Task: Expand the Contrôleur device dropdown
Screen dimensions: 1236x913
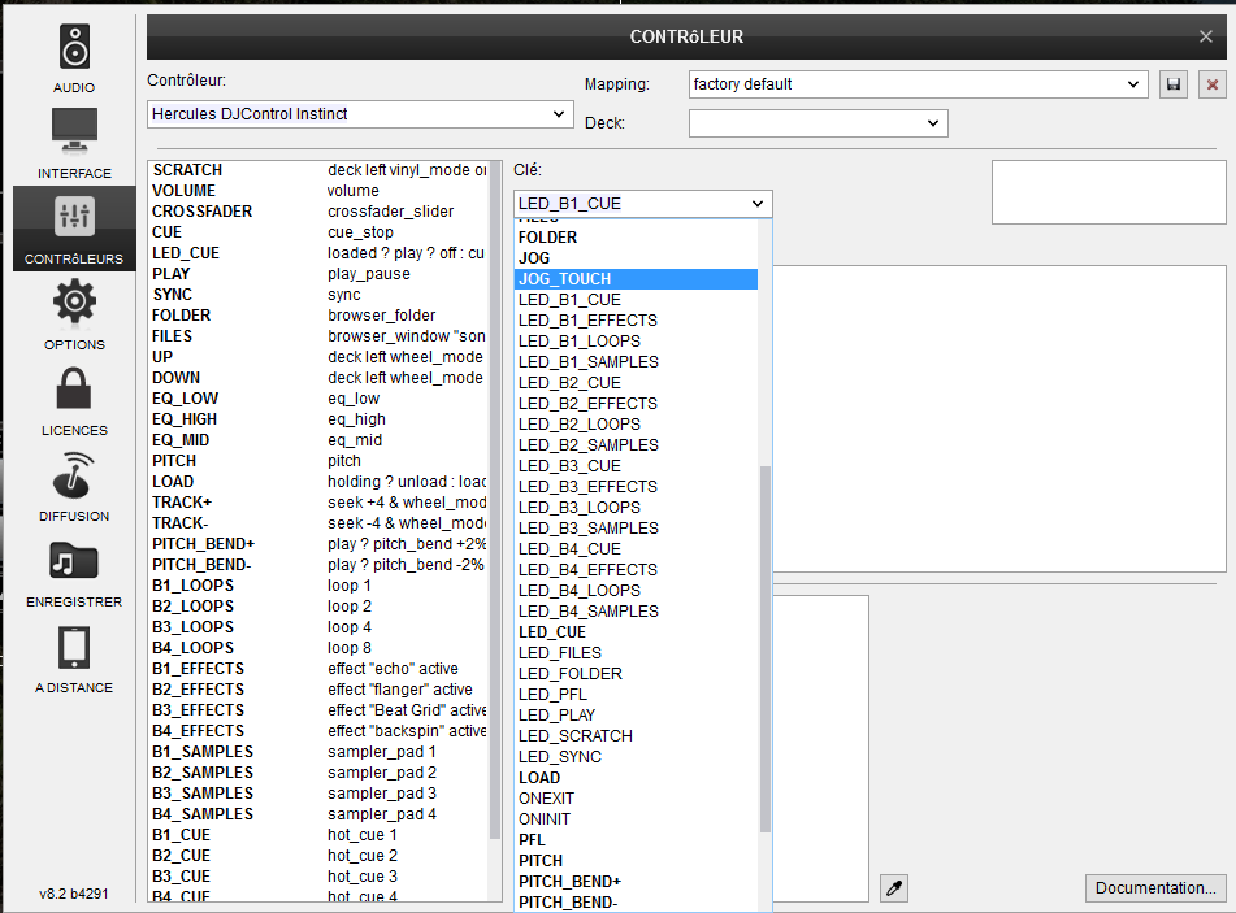Action: [360, 114]
